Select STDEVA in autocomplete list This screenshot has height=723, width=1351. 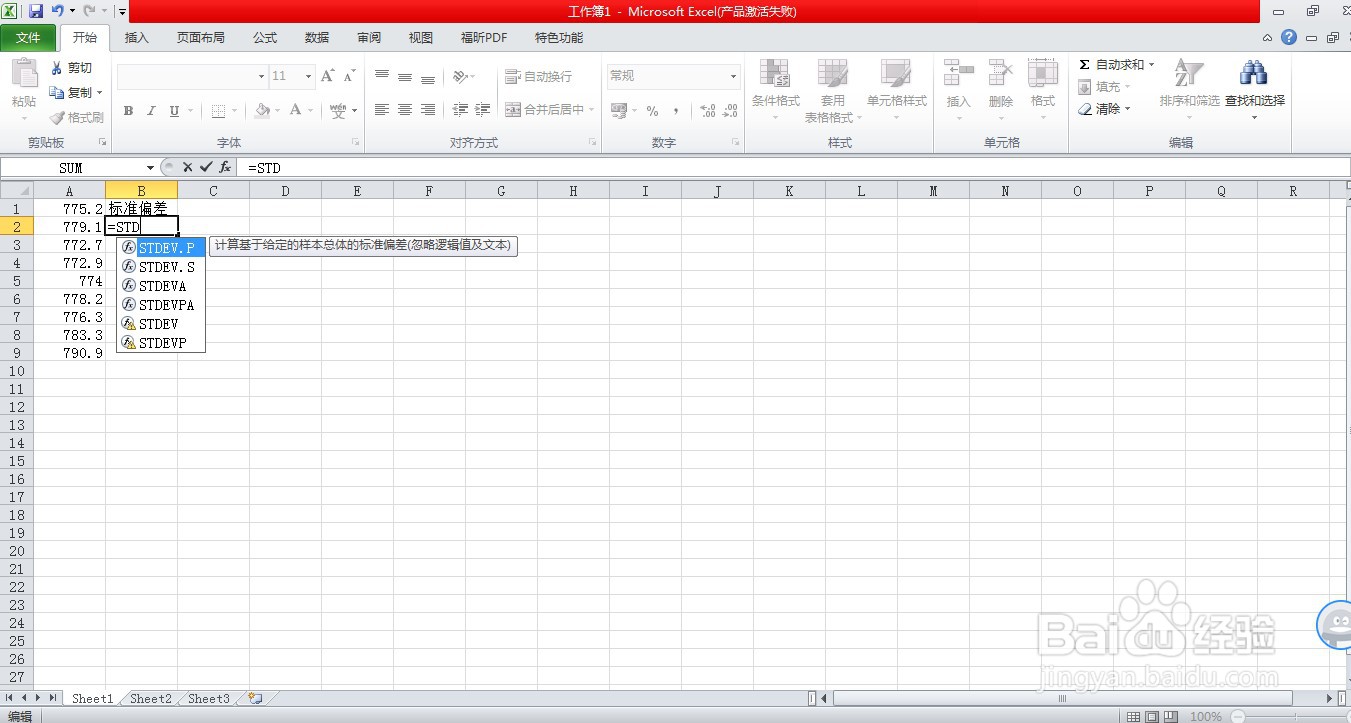[x=161, y=286]
